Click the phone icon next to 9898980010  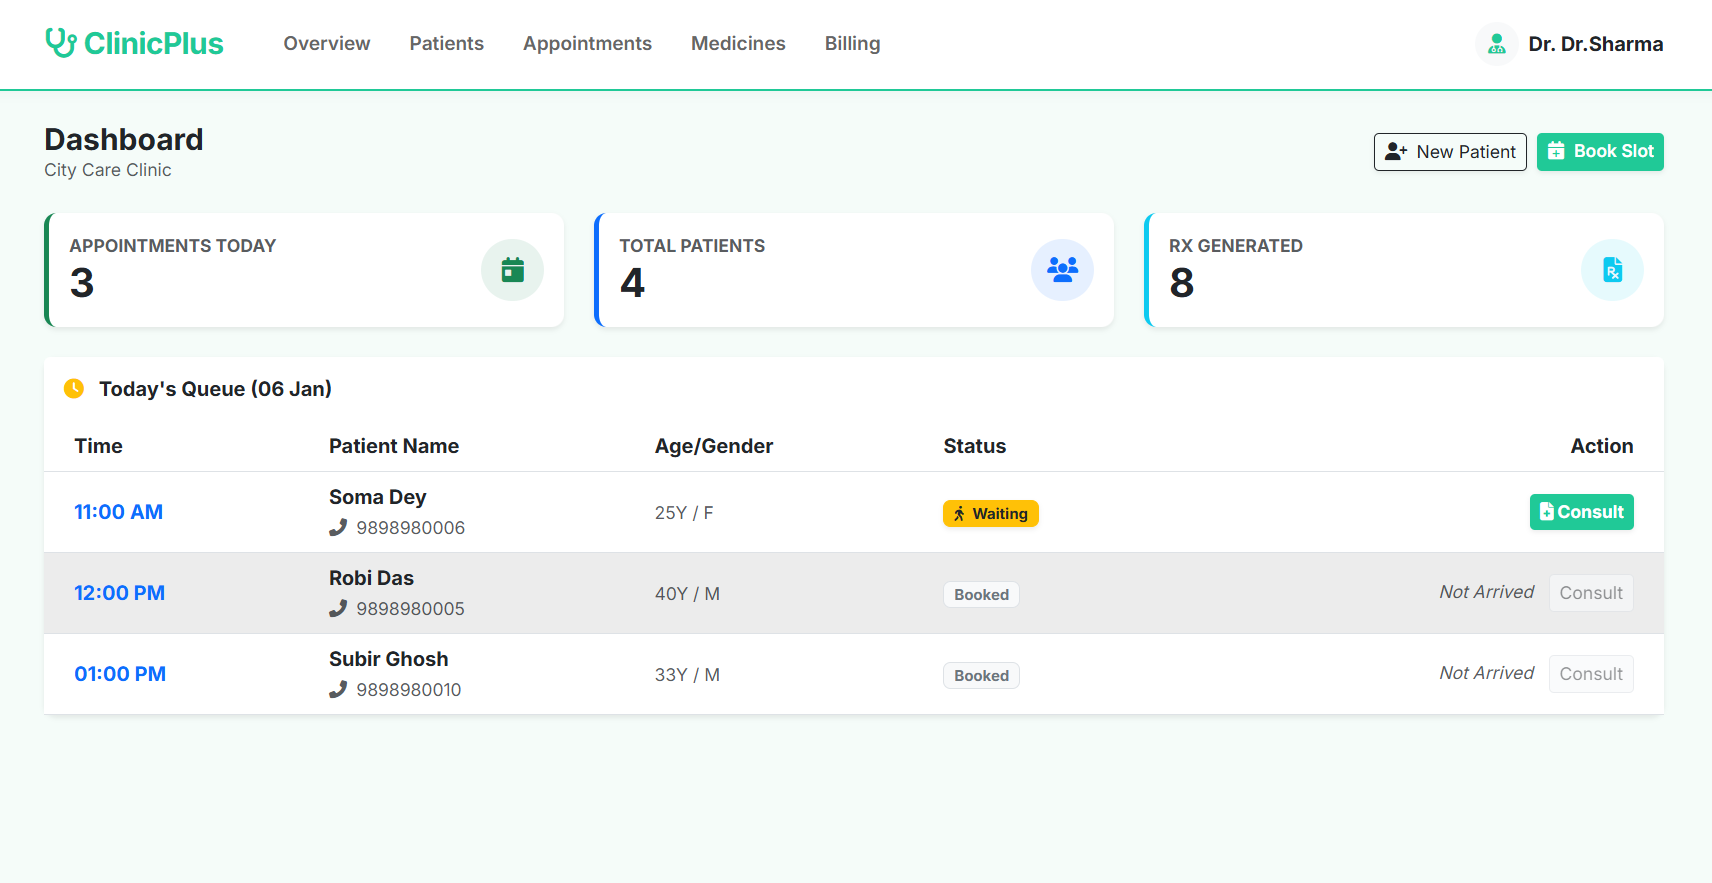click(338, 689)
